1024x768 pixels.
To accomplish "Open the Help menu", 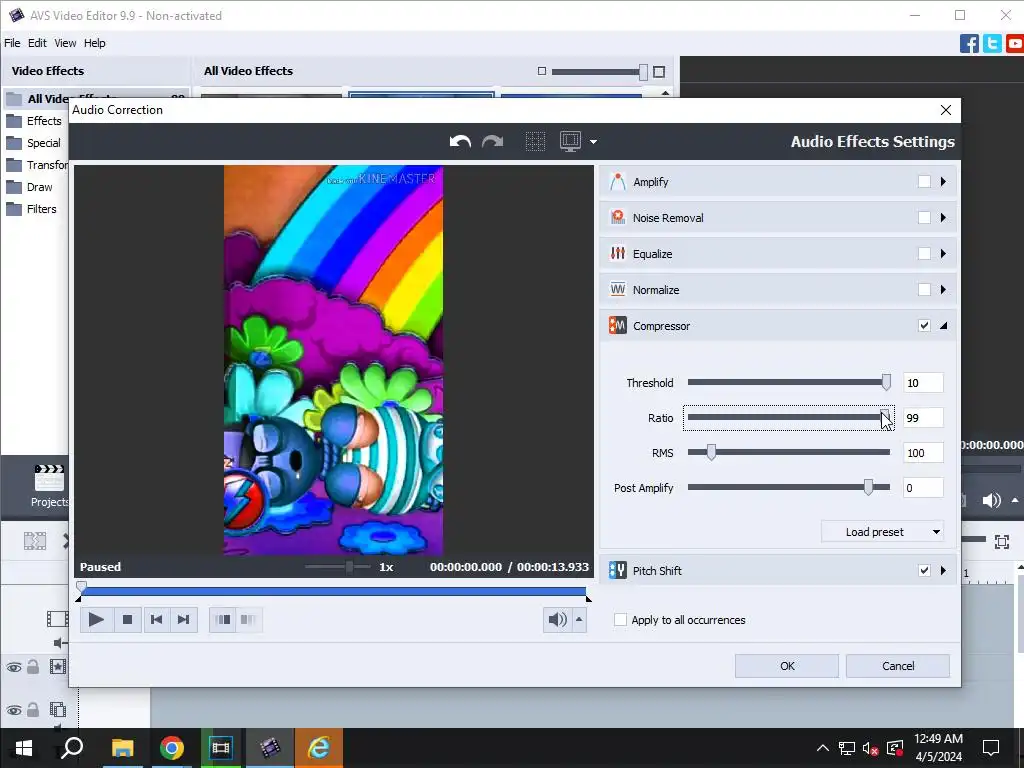I will pos(94,43).
